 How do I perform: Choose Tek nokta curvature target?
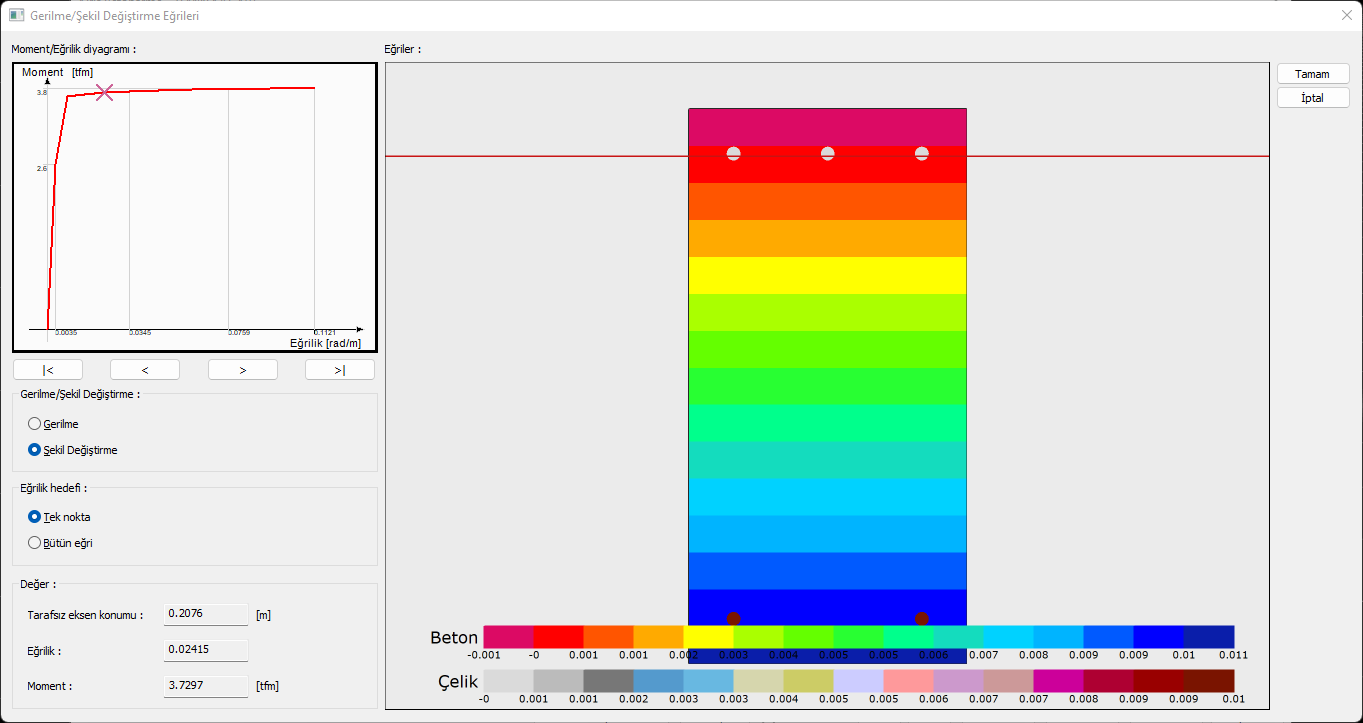click(35, 517)
